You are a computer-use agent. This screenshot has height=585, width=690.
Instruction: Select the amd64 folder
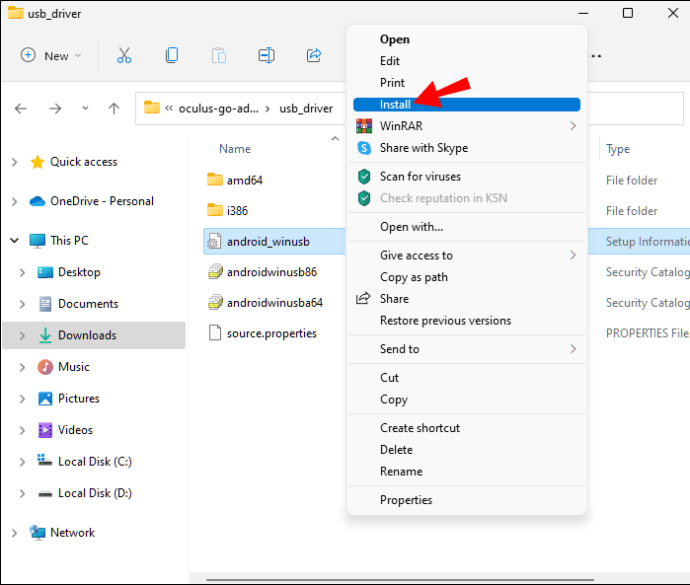(x=244, y=180)
